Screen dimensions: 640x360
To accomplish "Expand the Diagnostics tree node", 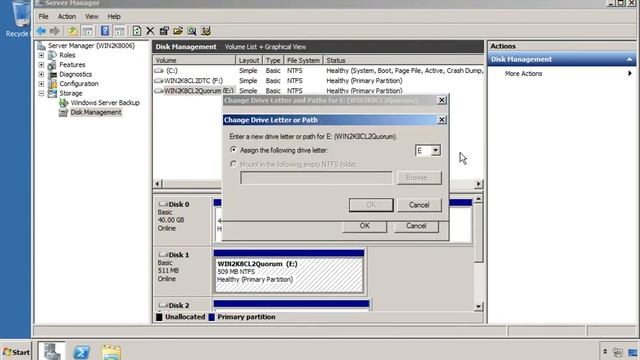I will click(x=41, y=74).
